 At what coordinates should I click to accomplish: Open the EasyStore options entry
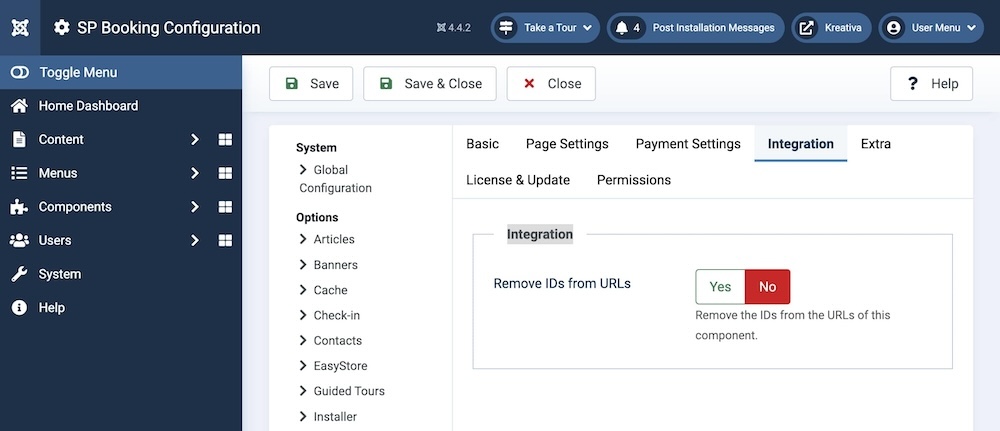340,366
